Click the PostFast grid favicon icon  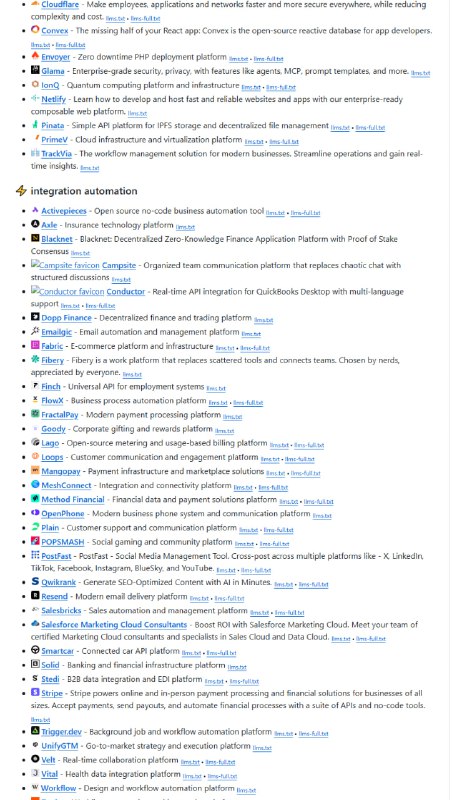(35, 555)
